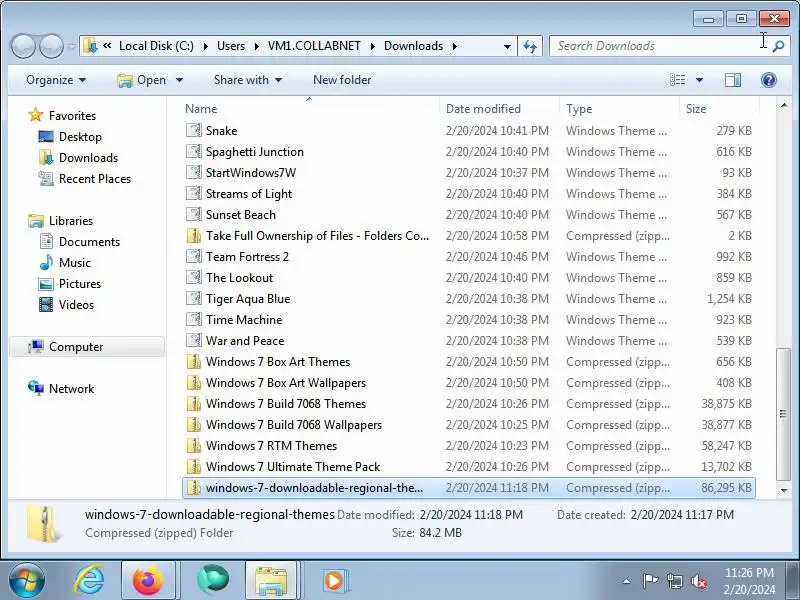Toggle the preview pane icon
Image resolution: width=800 pixels, height=600 pixels.
[733, 80]
